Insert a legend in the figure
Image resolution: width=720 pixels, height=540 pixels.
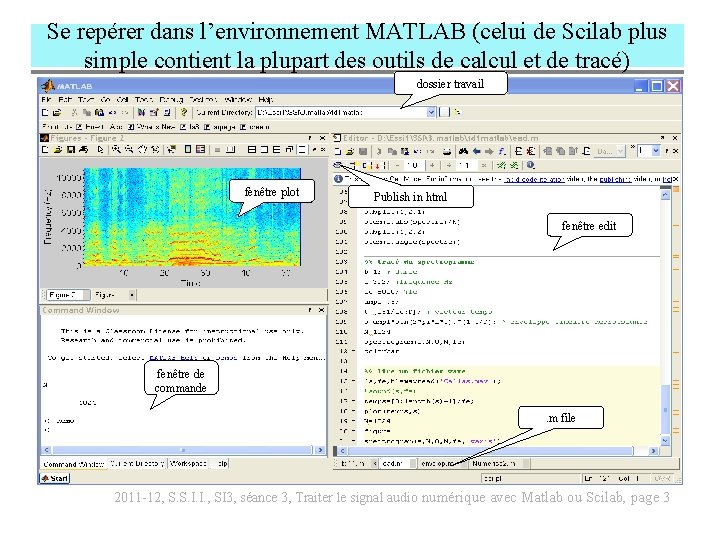pyautogui.click(x=201, y=150)
